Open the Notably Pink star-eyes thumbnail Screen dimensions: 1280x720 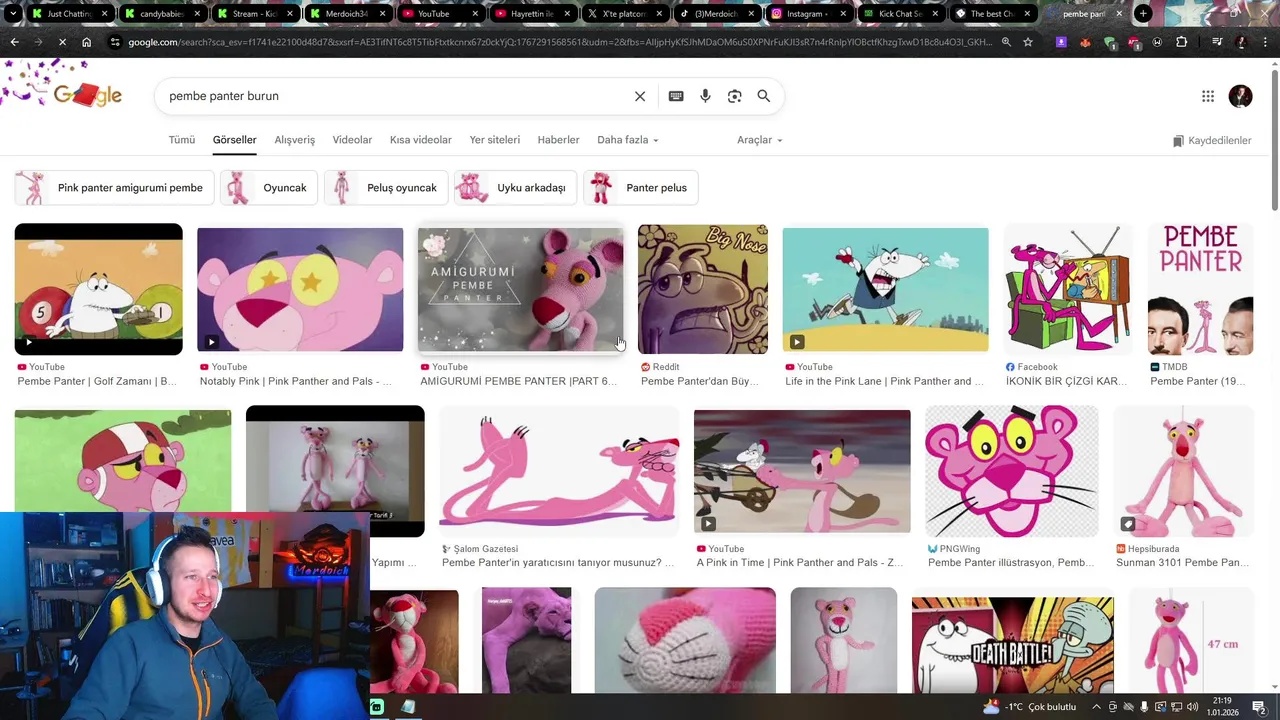click(x=300, y=290)
